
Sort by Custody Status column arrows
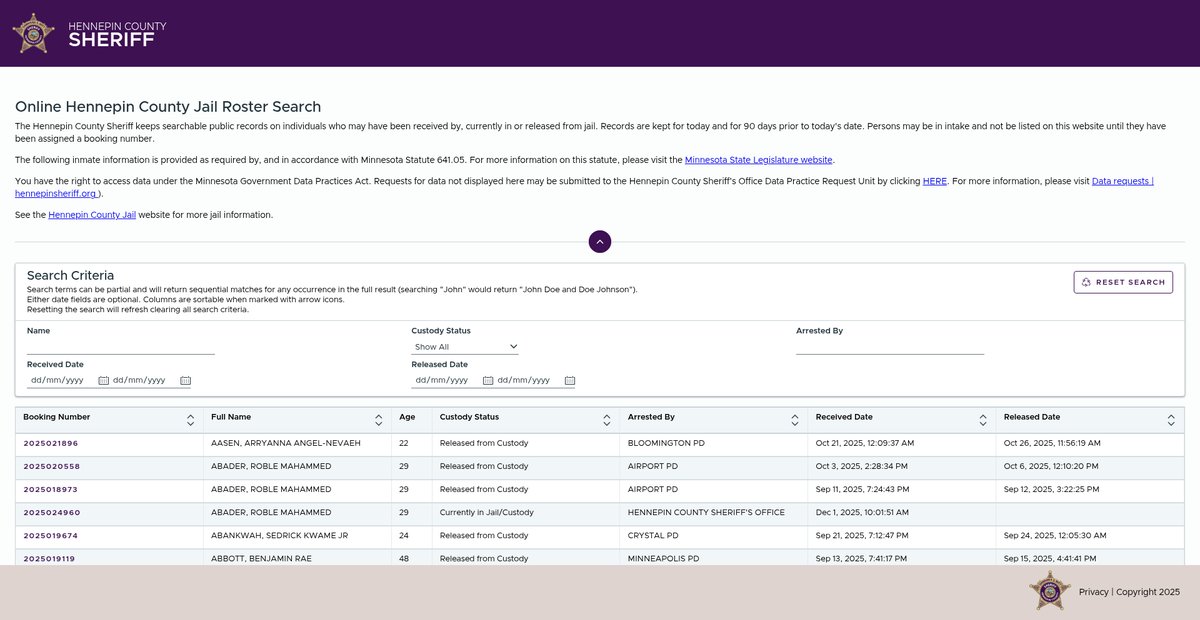[606, 420]
